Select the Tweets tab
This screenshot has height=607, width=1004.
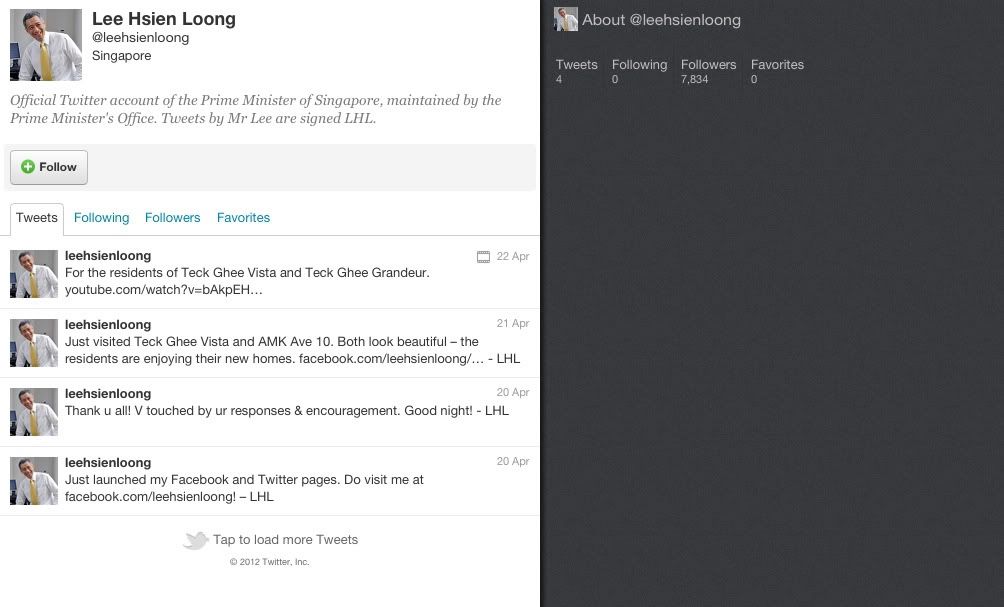pos(36,218)
